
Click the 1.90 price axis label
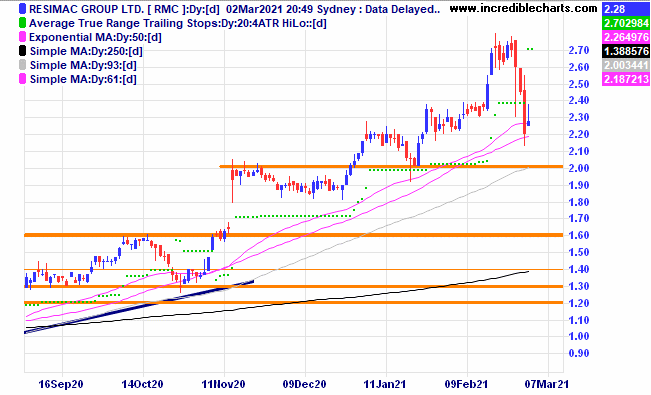point(579,185)
